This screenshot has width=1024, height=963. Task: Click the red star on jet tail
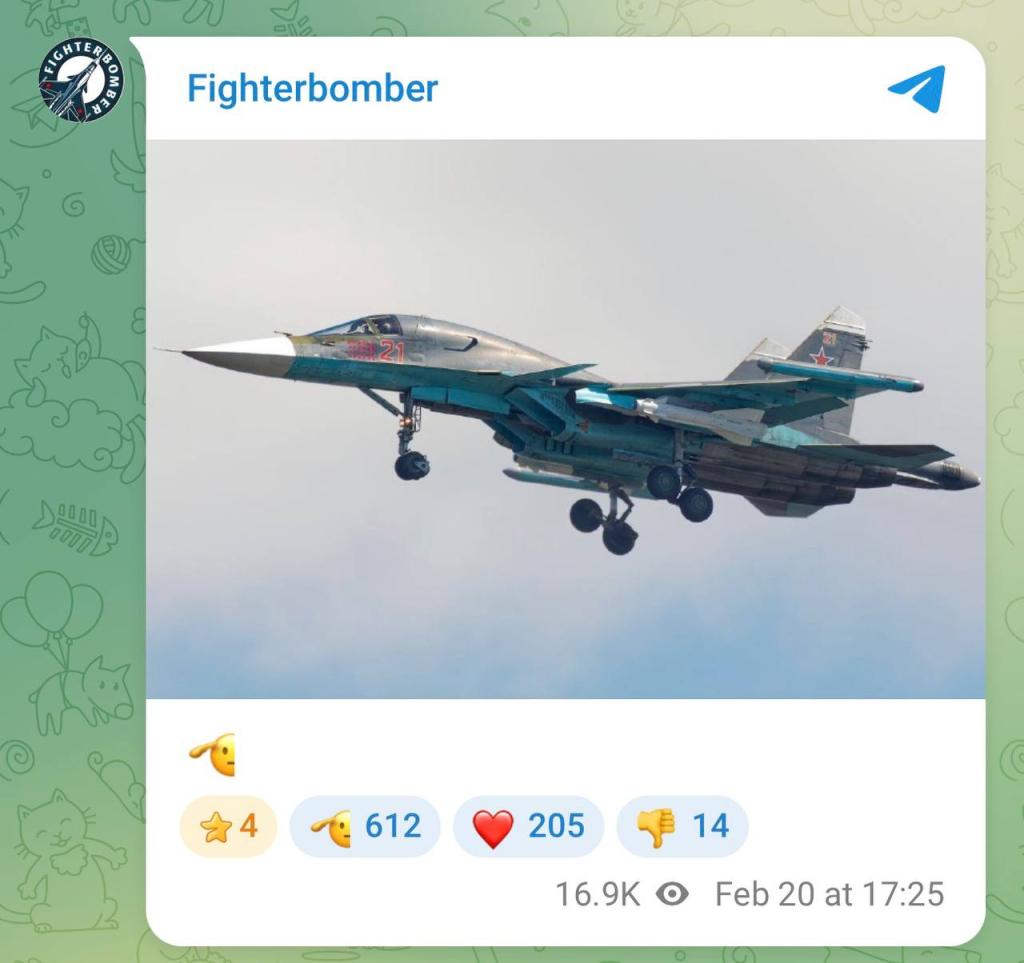(x=821, y=356)
